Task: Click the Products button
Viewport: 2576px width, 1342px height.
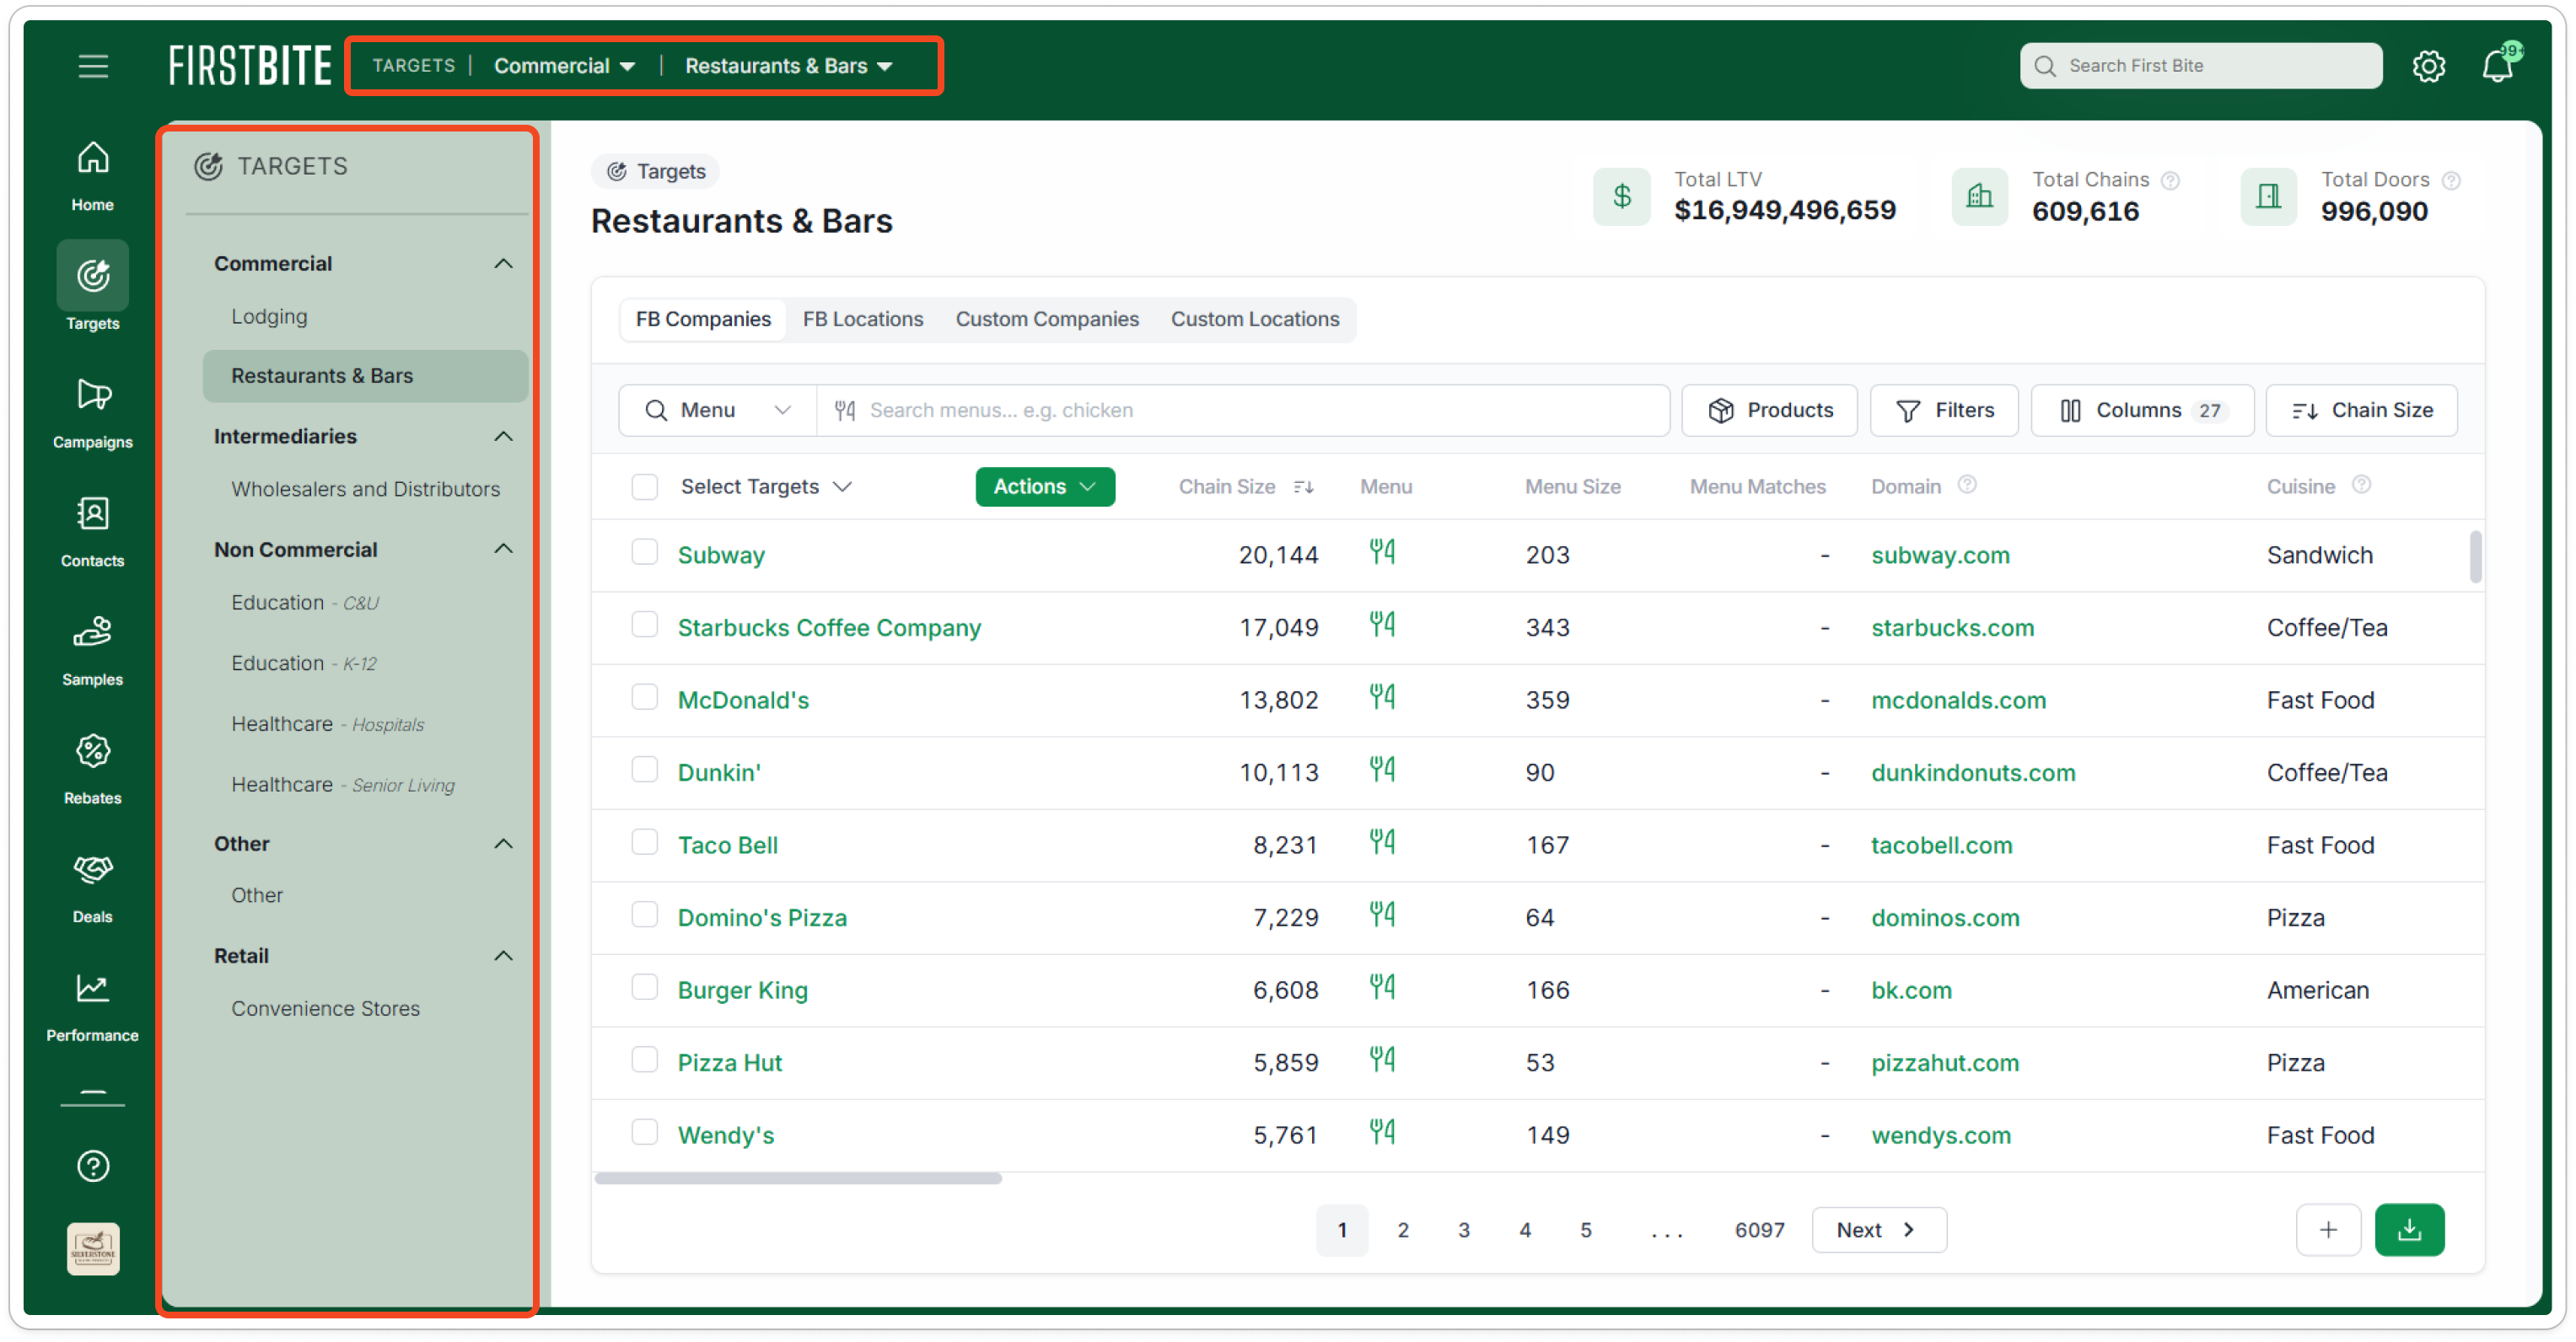Action: tap(1769, 411)
